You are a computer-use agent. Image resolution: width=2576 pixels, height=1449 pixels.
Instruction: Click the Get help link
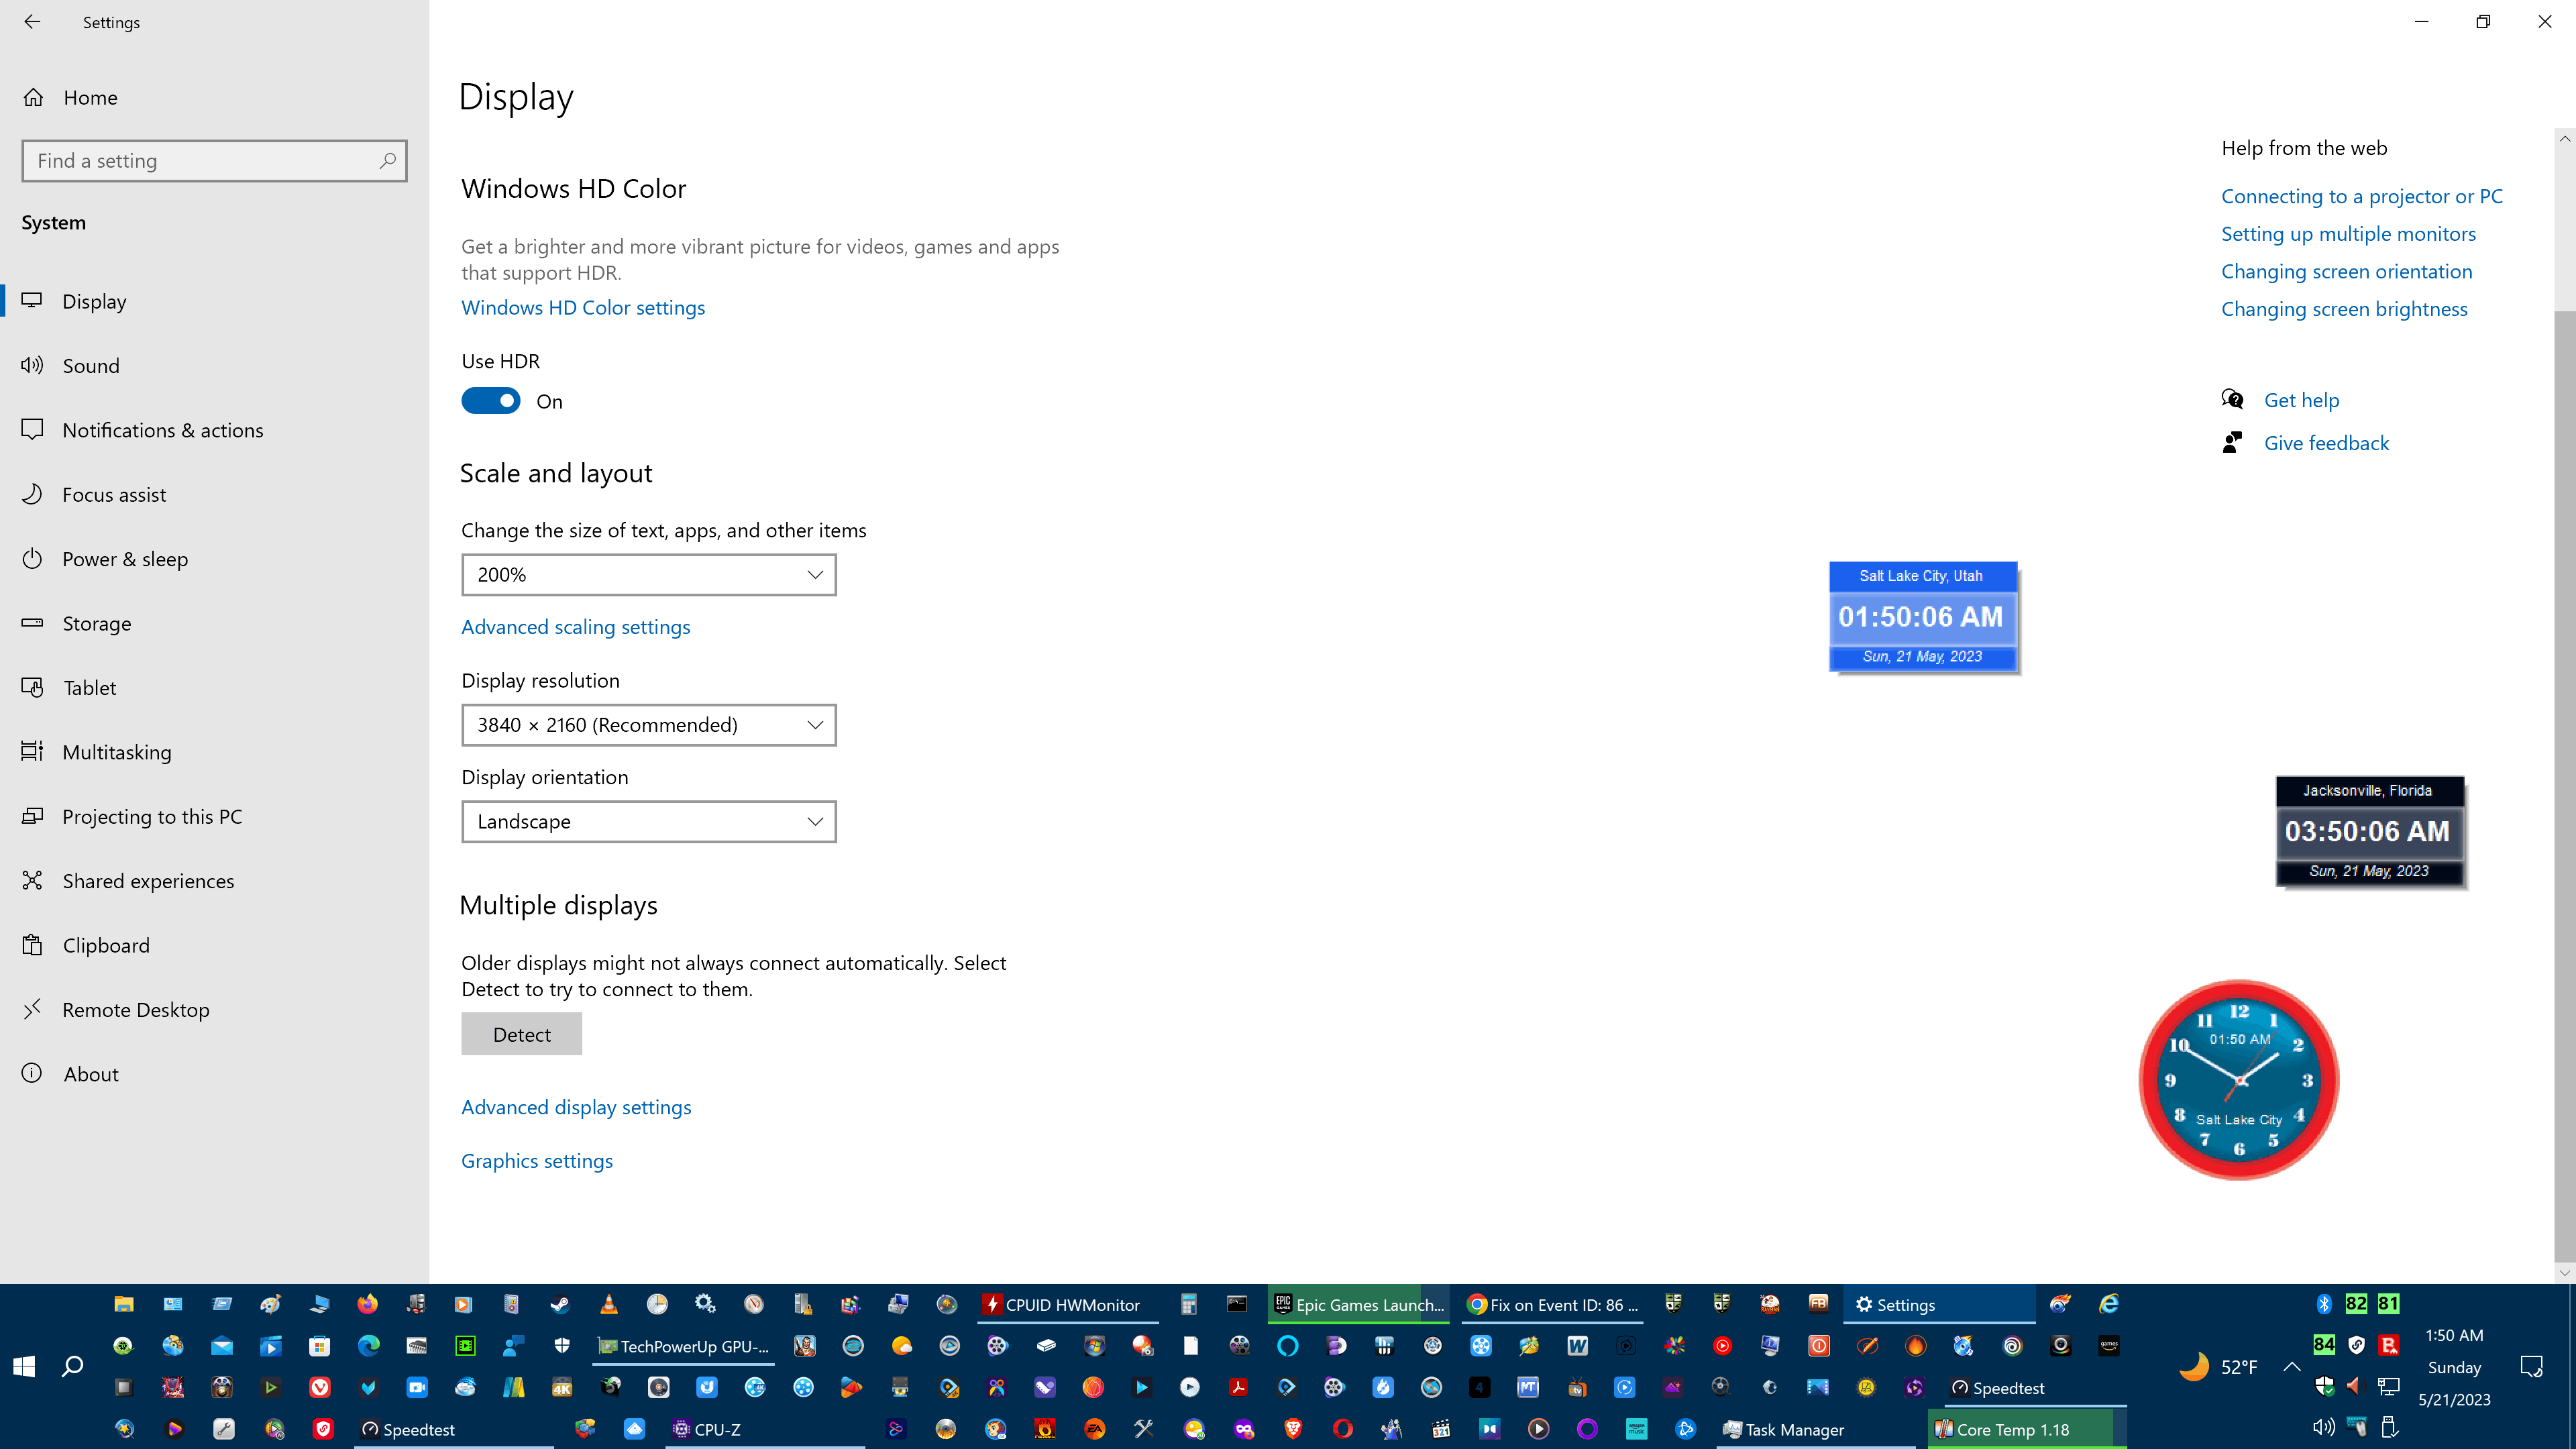click(x=2300, y=400)
